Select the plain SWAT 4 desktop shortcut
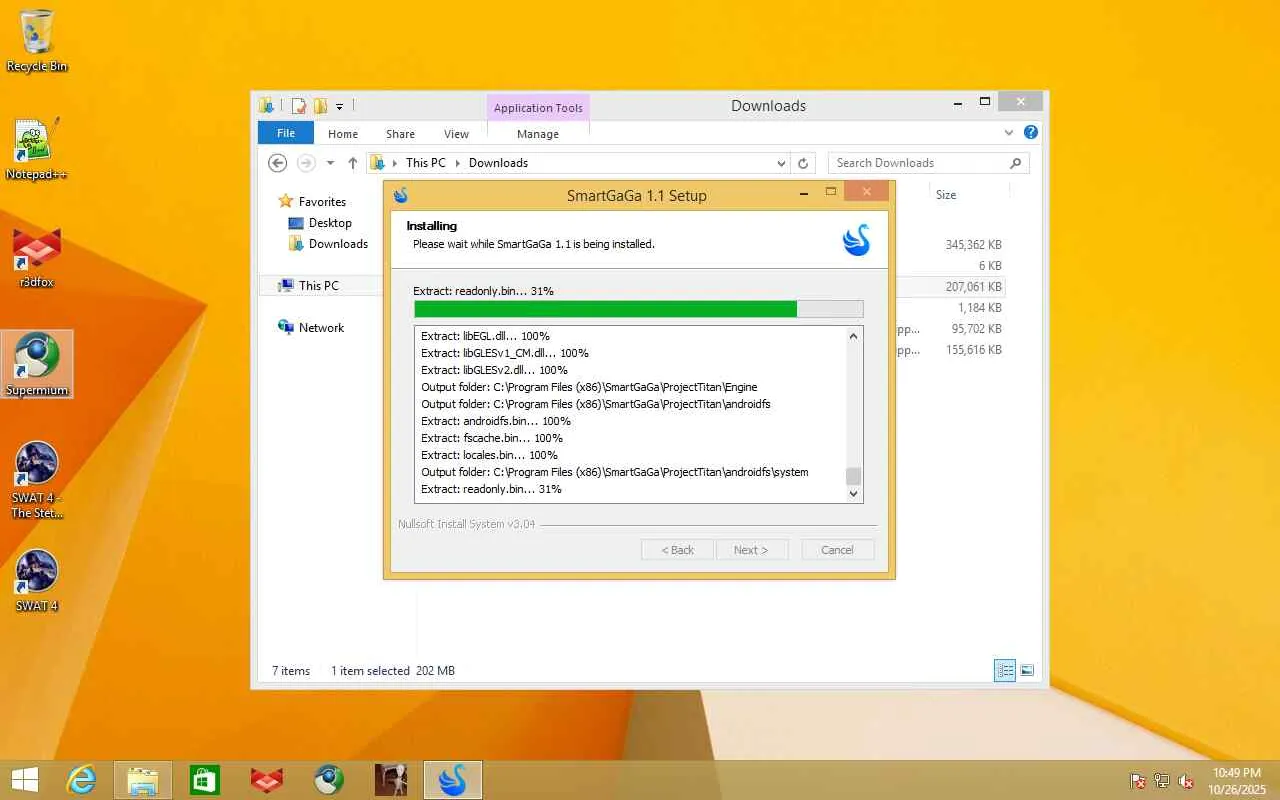 (x=37, y=581)
